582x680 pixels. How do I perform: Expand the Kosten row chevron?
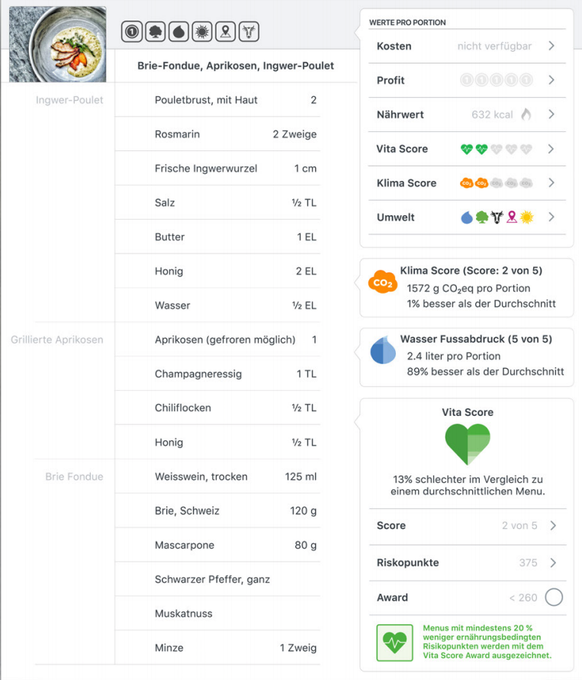pos(551,46)
